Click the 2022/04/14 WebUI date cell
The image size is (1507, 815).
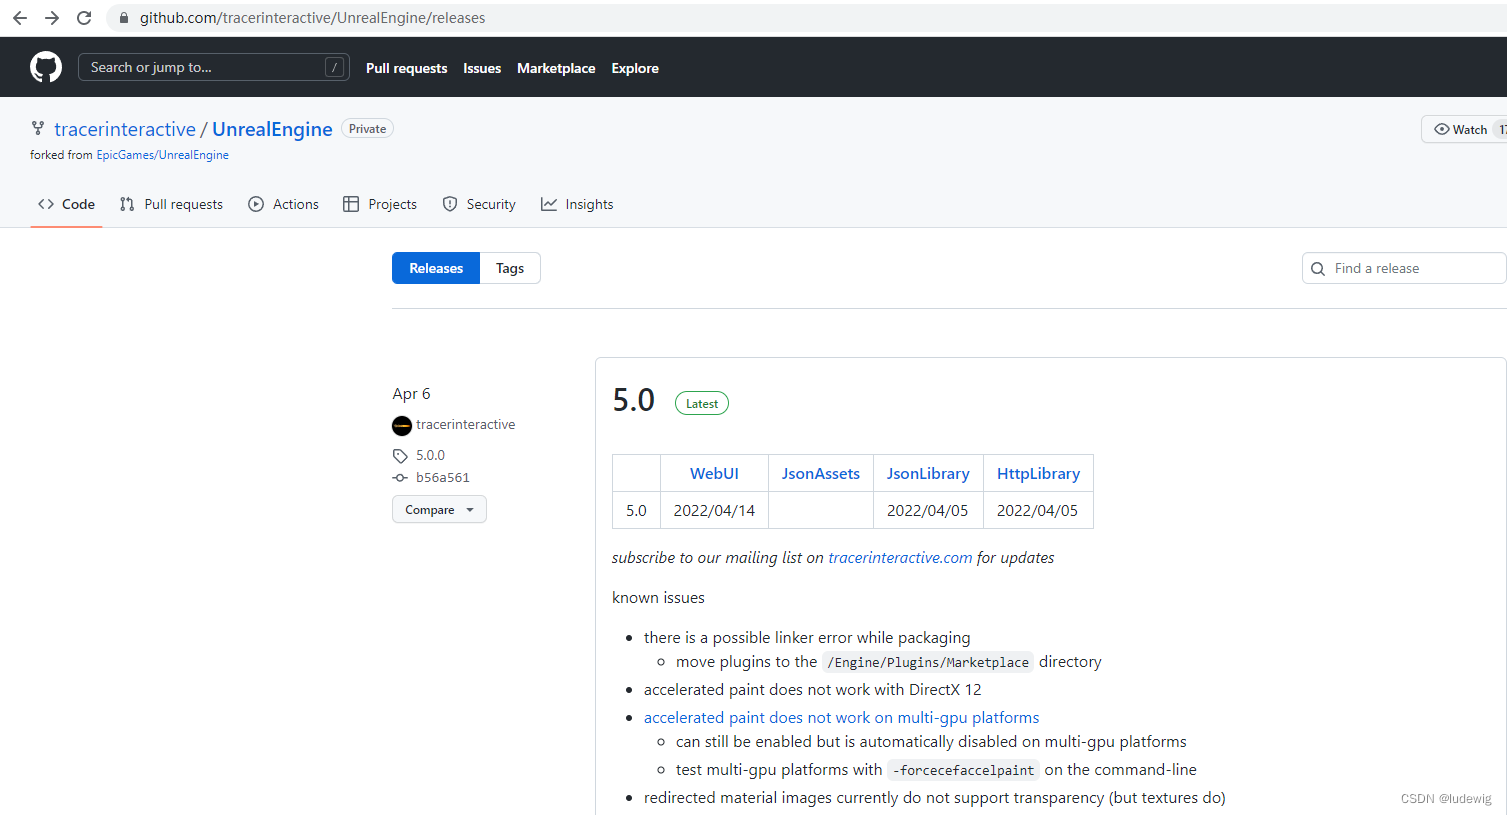pos(714,511)
